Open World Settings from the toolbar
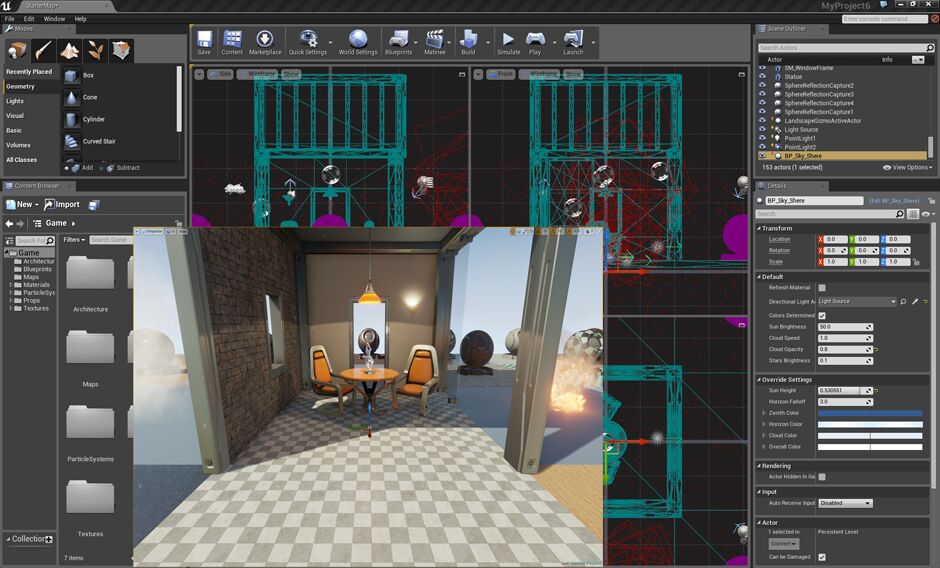This screenshot has width=940, height=568. point(358,41)
